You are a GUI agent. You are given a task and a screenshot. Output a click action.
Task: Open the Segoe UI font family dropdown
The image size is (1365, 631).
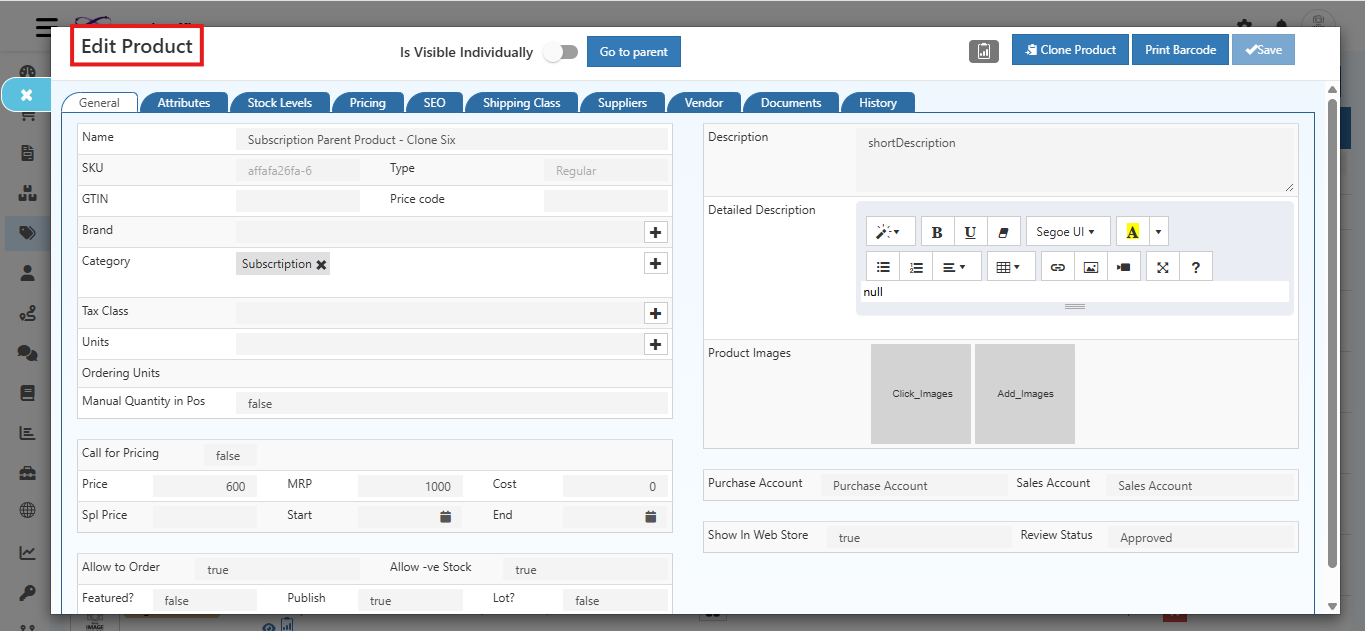click(x=1067, y=231)
